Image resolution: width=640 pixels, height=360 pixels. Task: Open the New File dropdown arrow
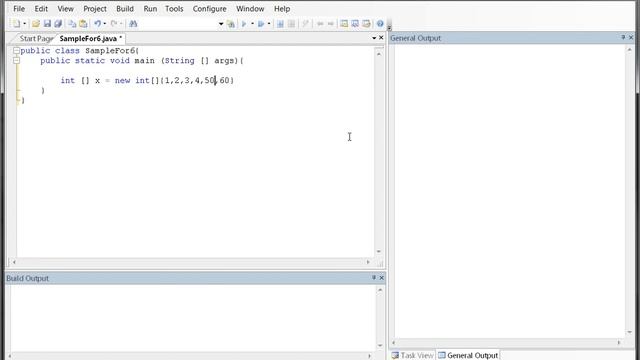point(24,24)
